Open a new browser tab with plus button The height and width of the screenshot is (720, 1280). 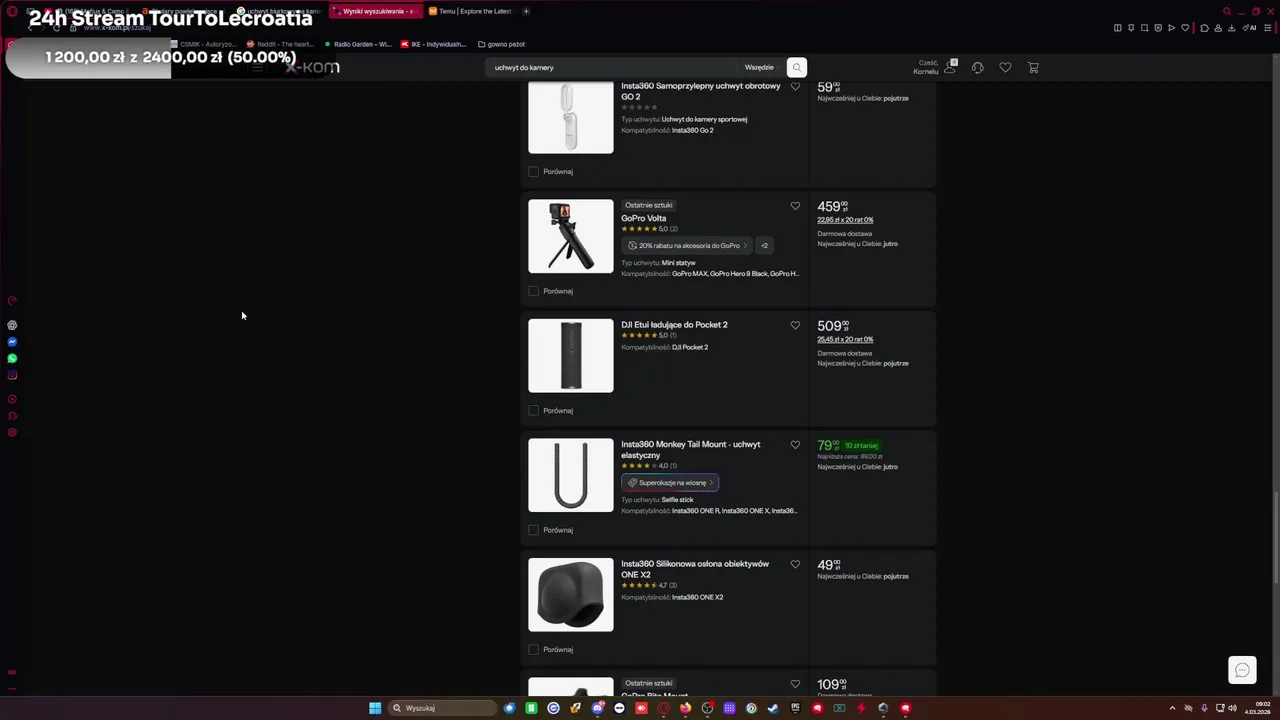tap(526, 11)
